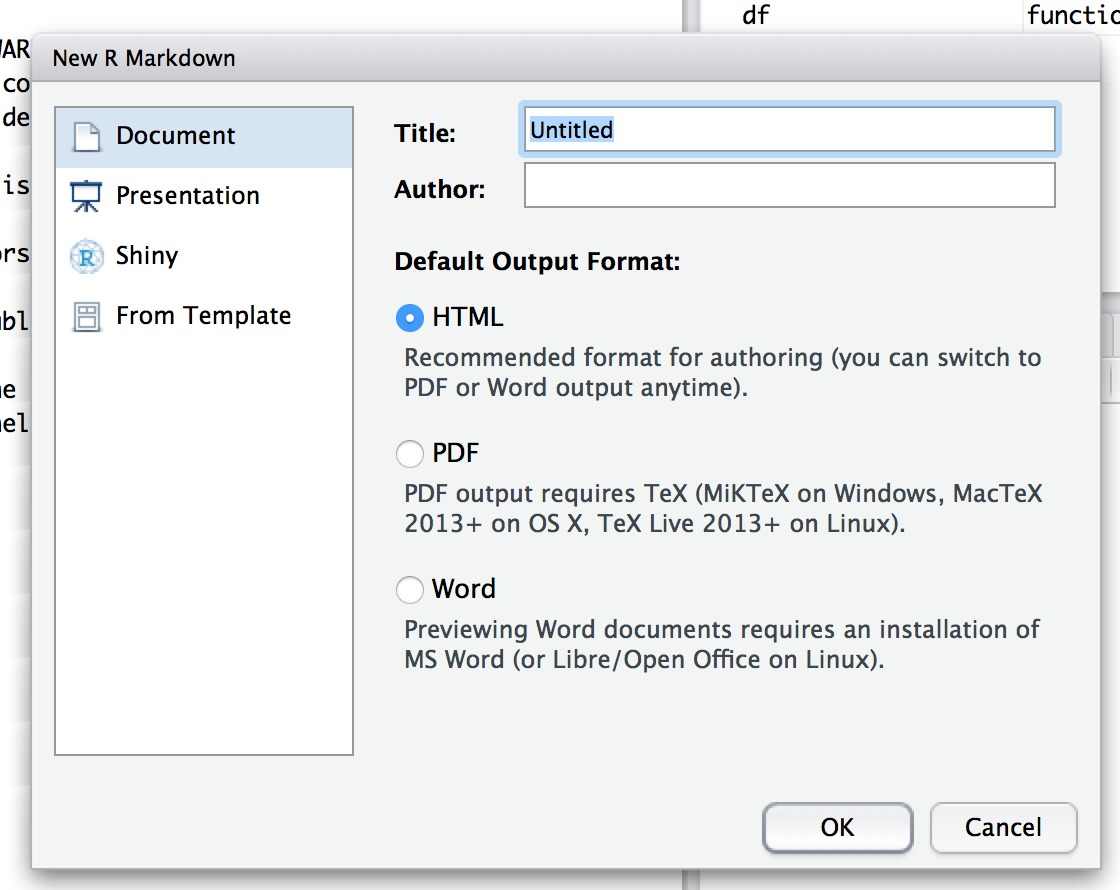Viewport: 1120px width, 890px height.
Task: Click the From Template layout icon
Action: point(86,316)
